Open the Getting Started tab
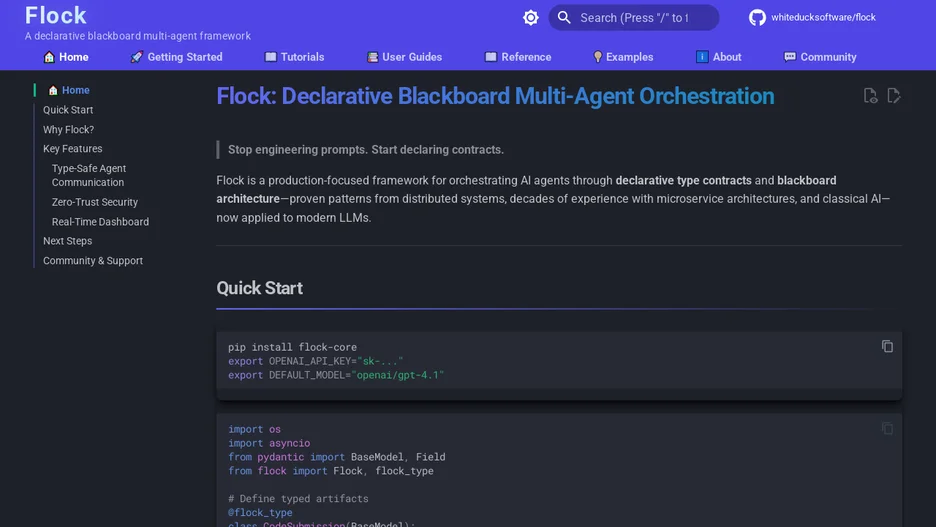Image resolution: width=936 pixels, height=527 pixels. tap(176, 57)
